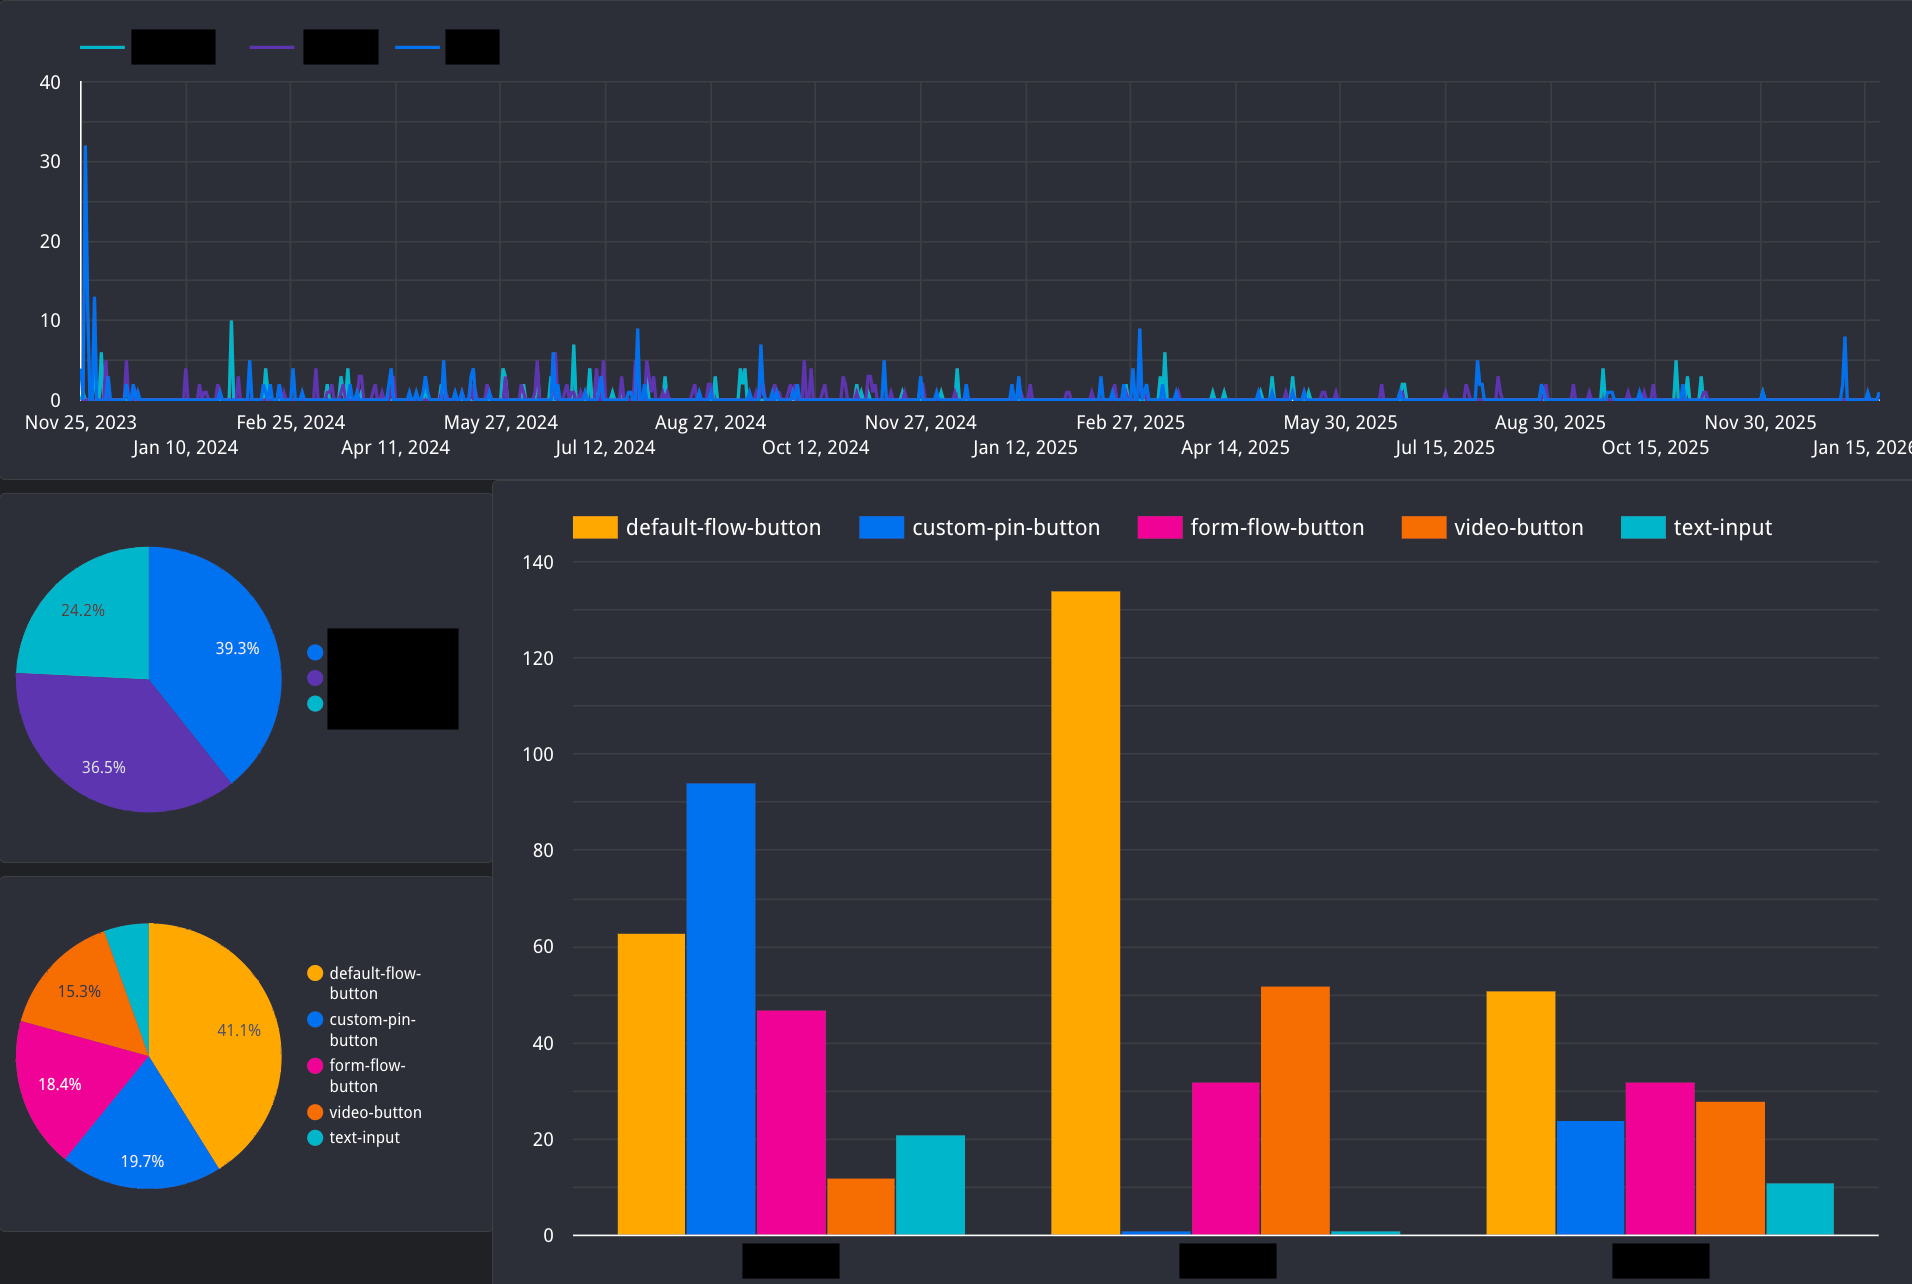This screenshot has width=1912, height=1284.
Task: Click the tallest blue custom-pin-button bar
Action: [720, 1008]
